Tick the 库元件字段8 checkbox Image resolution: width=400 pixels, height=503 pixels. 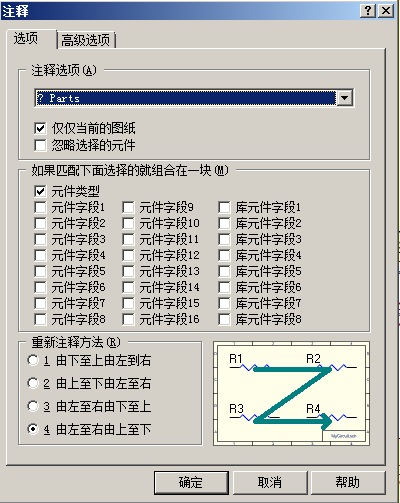click(224, 319)
